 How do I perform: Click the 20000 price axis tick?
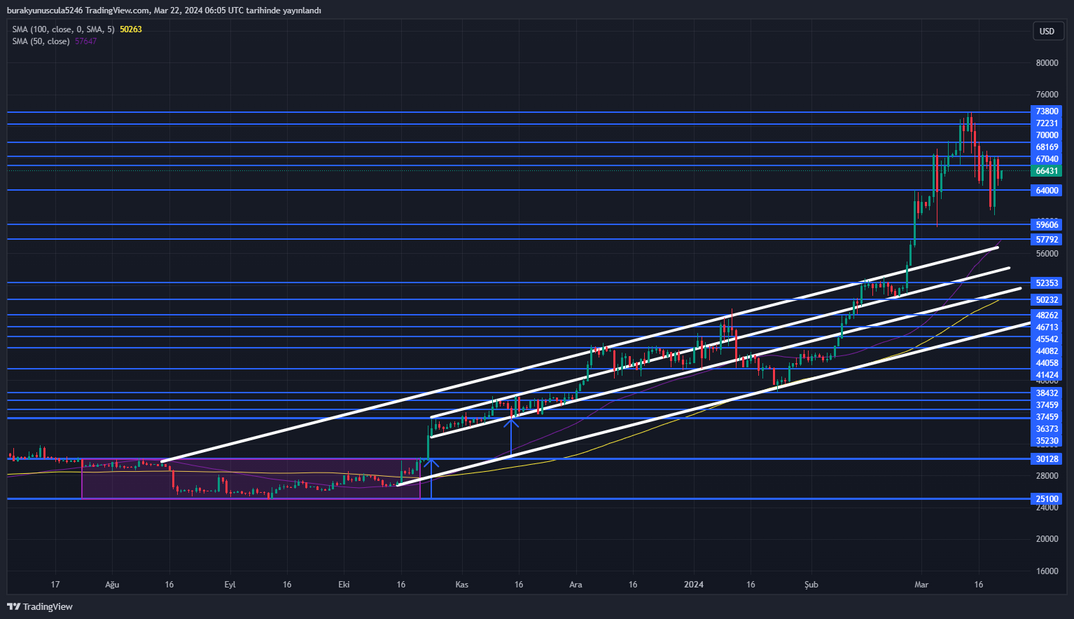tap(1047, 539)
